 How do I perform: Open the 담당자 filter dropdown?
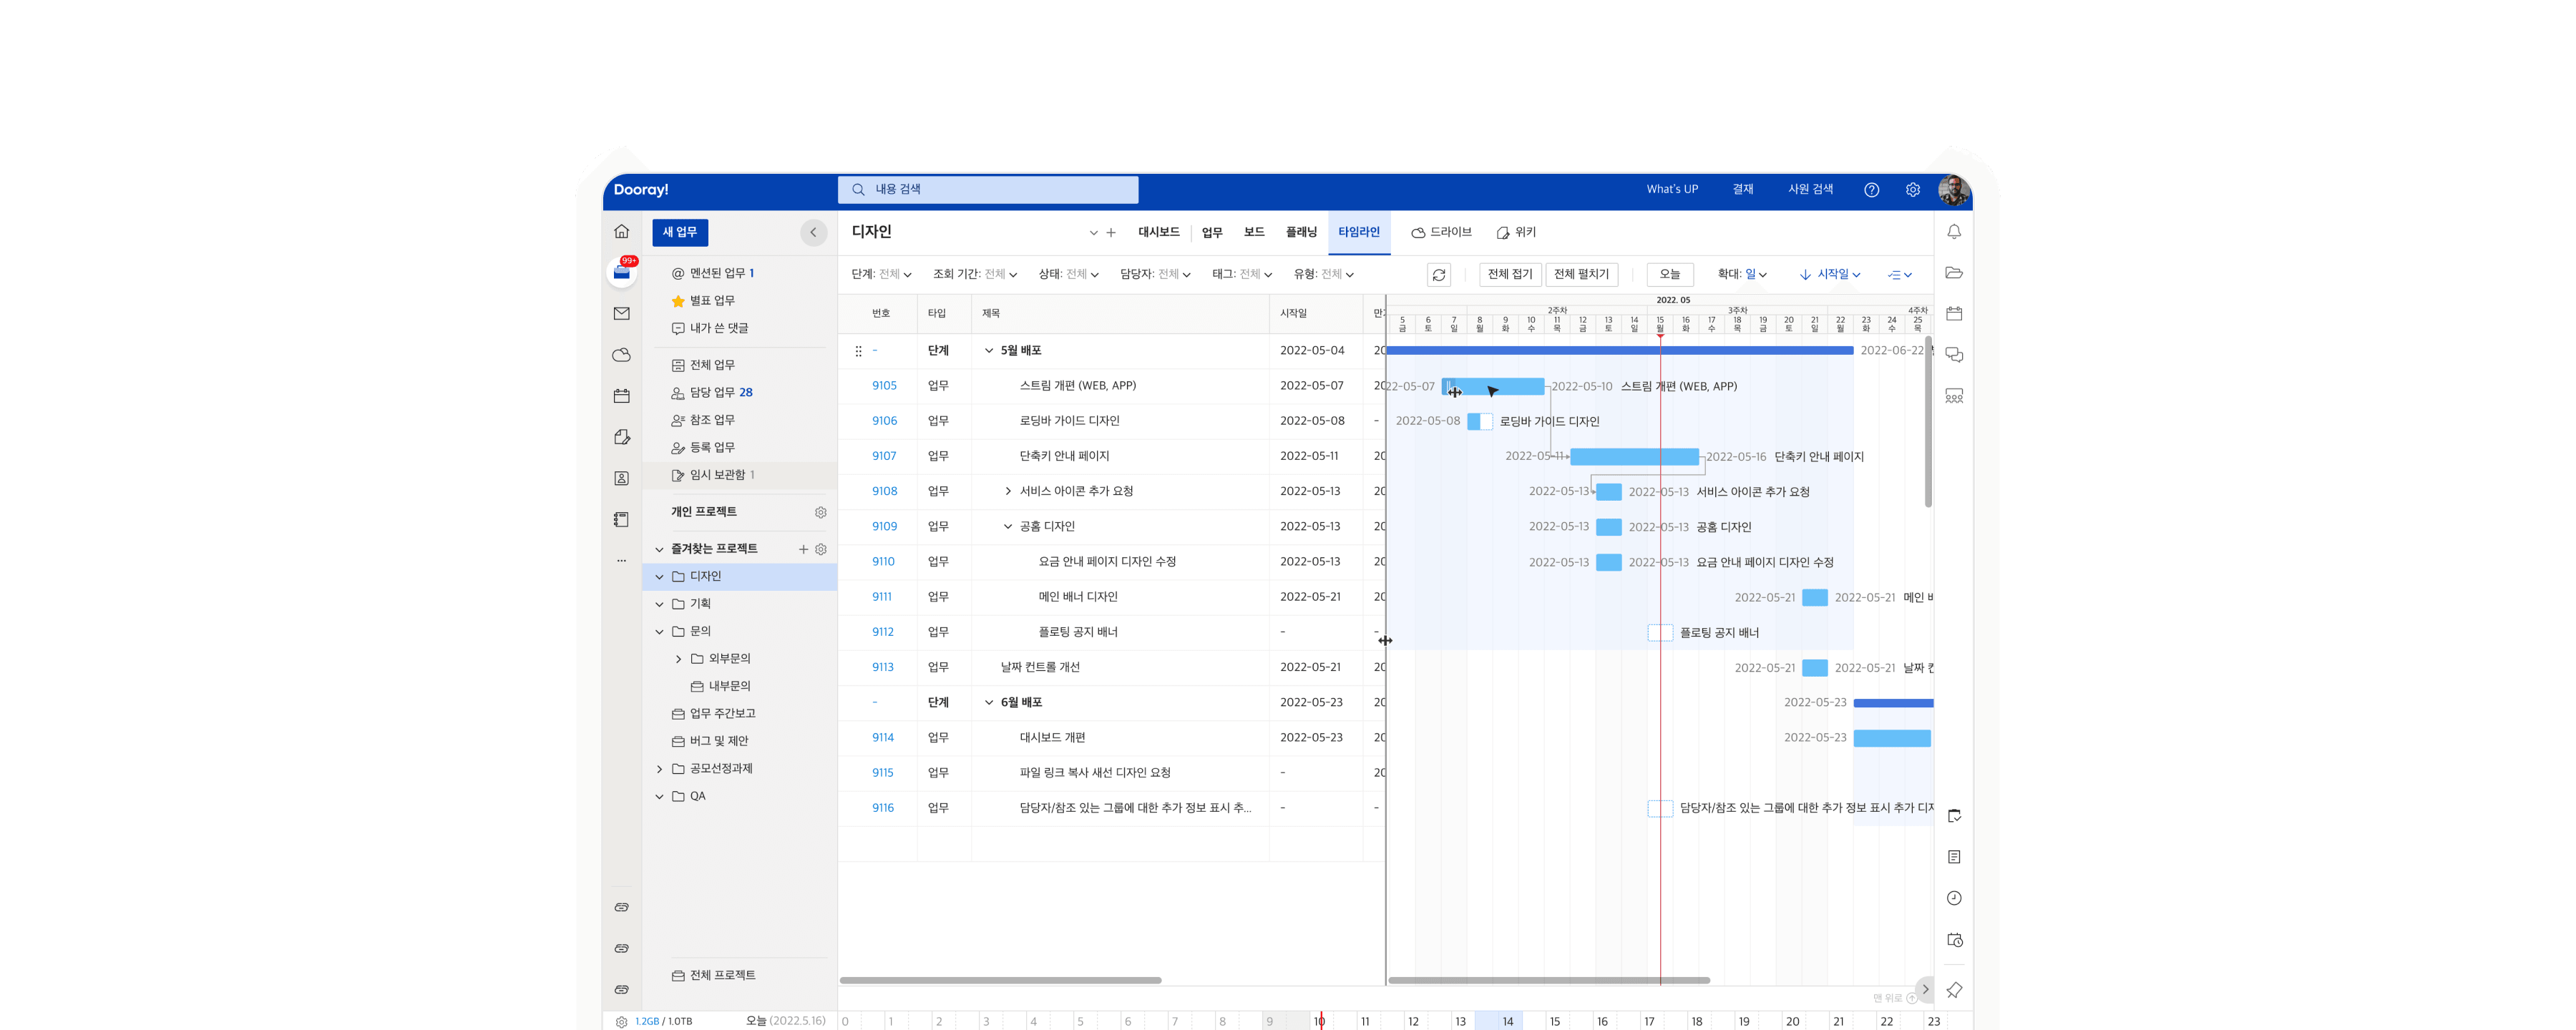1155,274
